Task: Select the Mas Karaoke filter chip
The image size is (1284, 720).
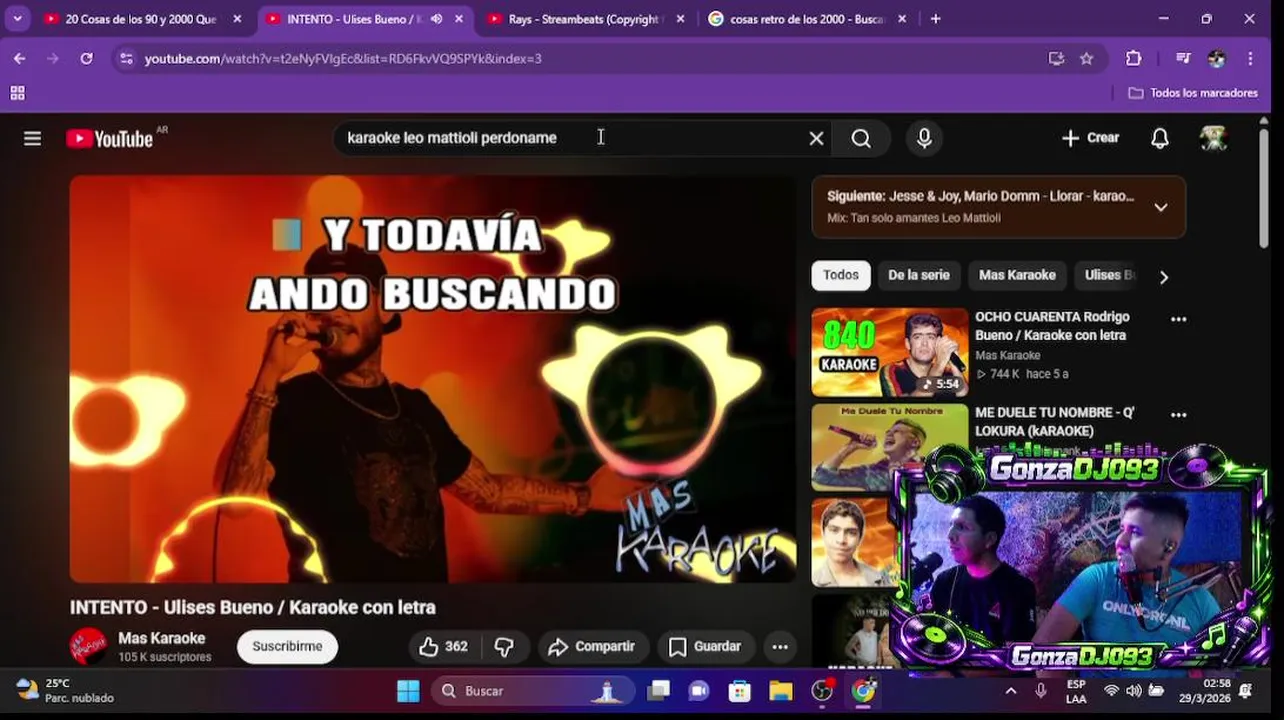Action: coord(1017,275)
